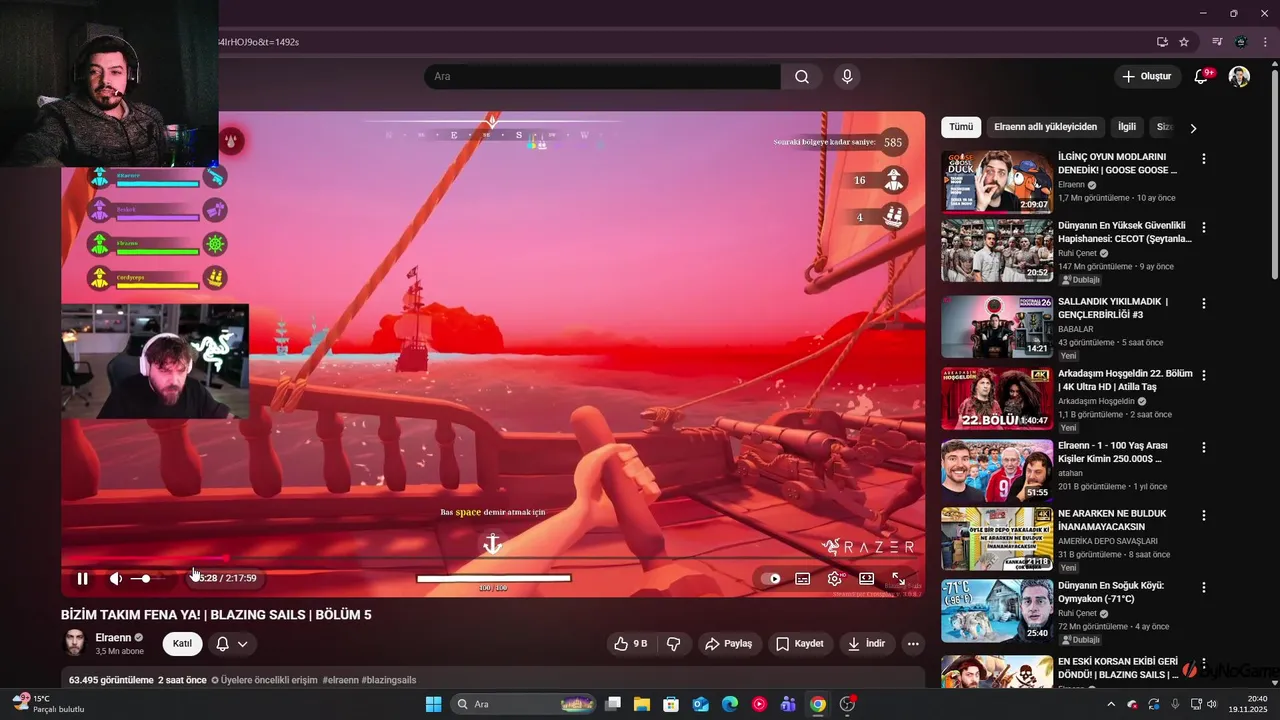Screen dimensions: 1280x720
Task: Open Microsoft Store from the taskbar
Action: 671,704
